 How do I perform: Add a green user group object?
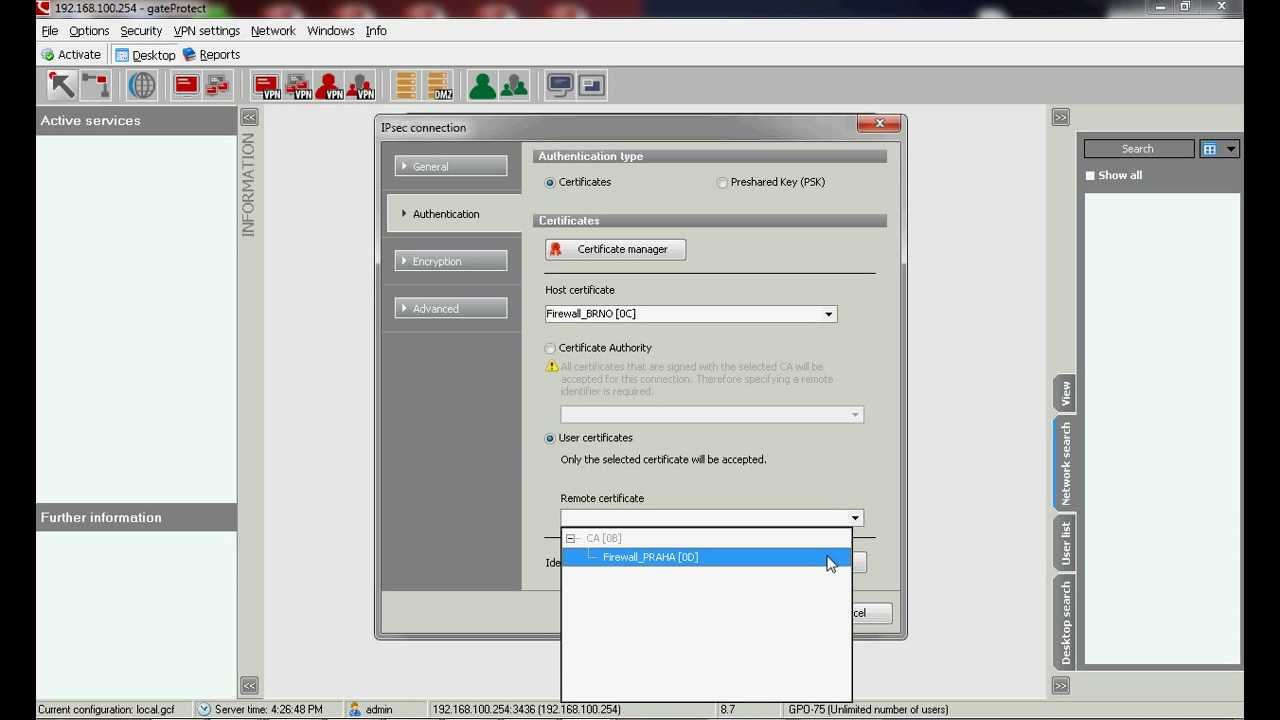tap(514, 85)
